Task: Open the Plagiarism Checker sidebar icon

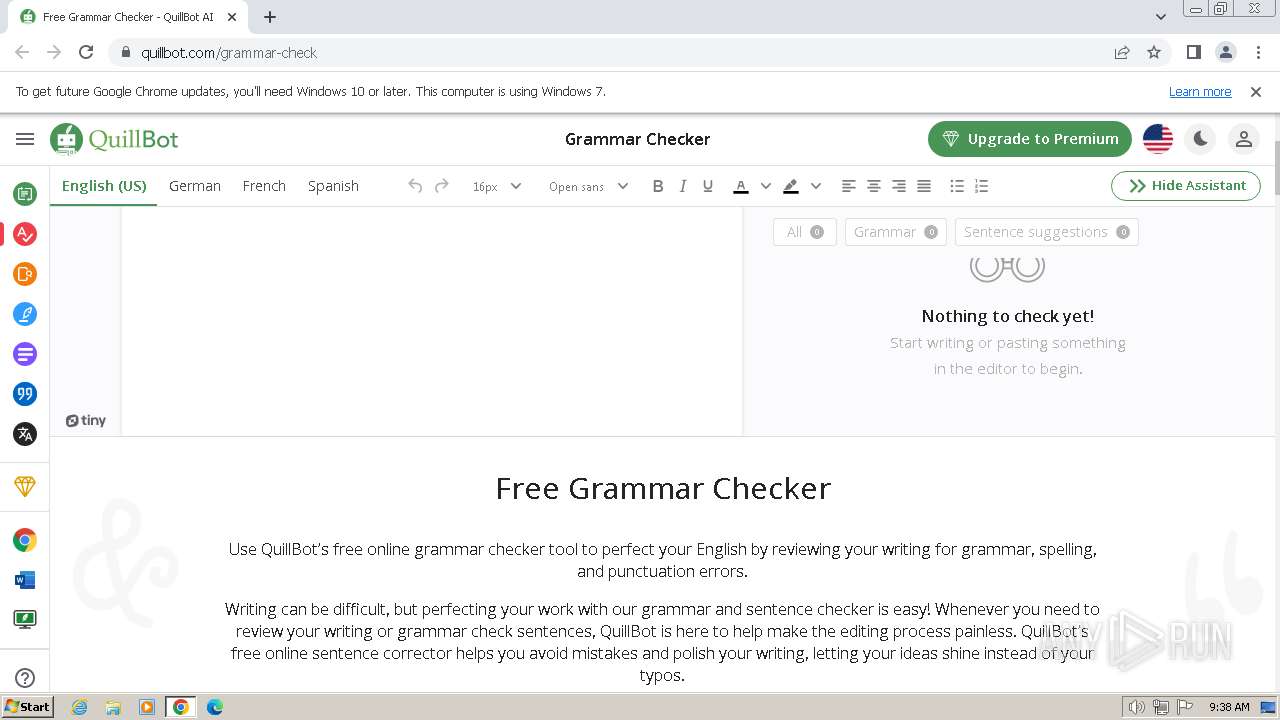Action: click(x=25, y=274)
